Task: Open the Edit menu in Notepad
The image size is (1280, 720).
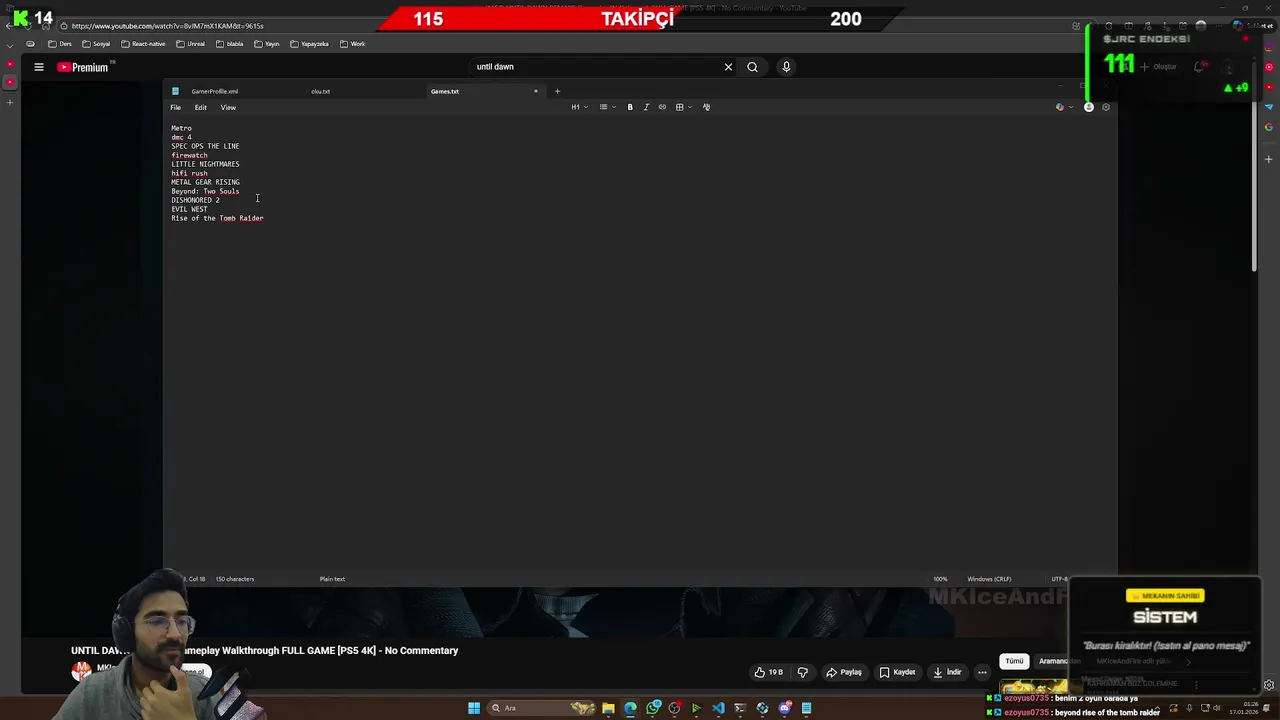Action: [201, 107]
